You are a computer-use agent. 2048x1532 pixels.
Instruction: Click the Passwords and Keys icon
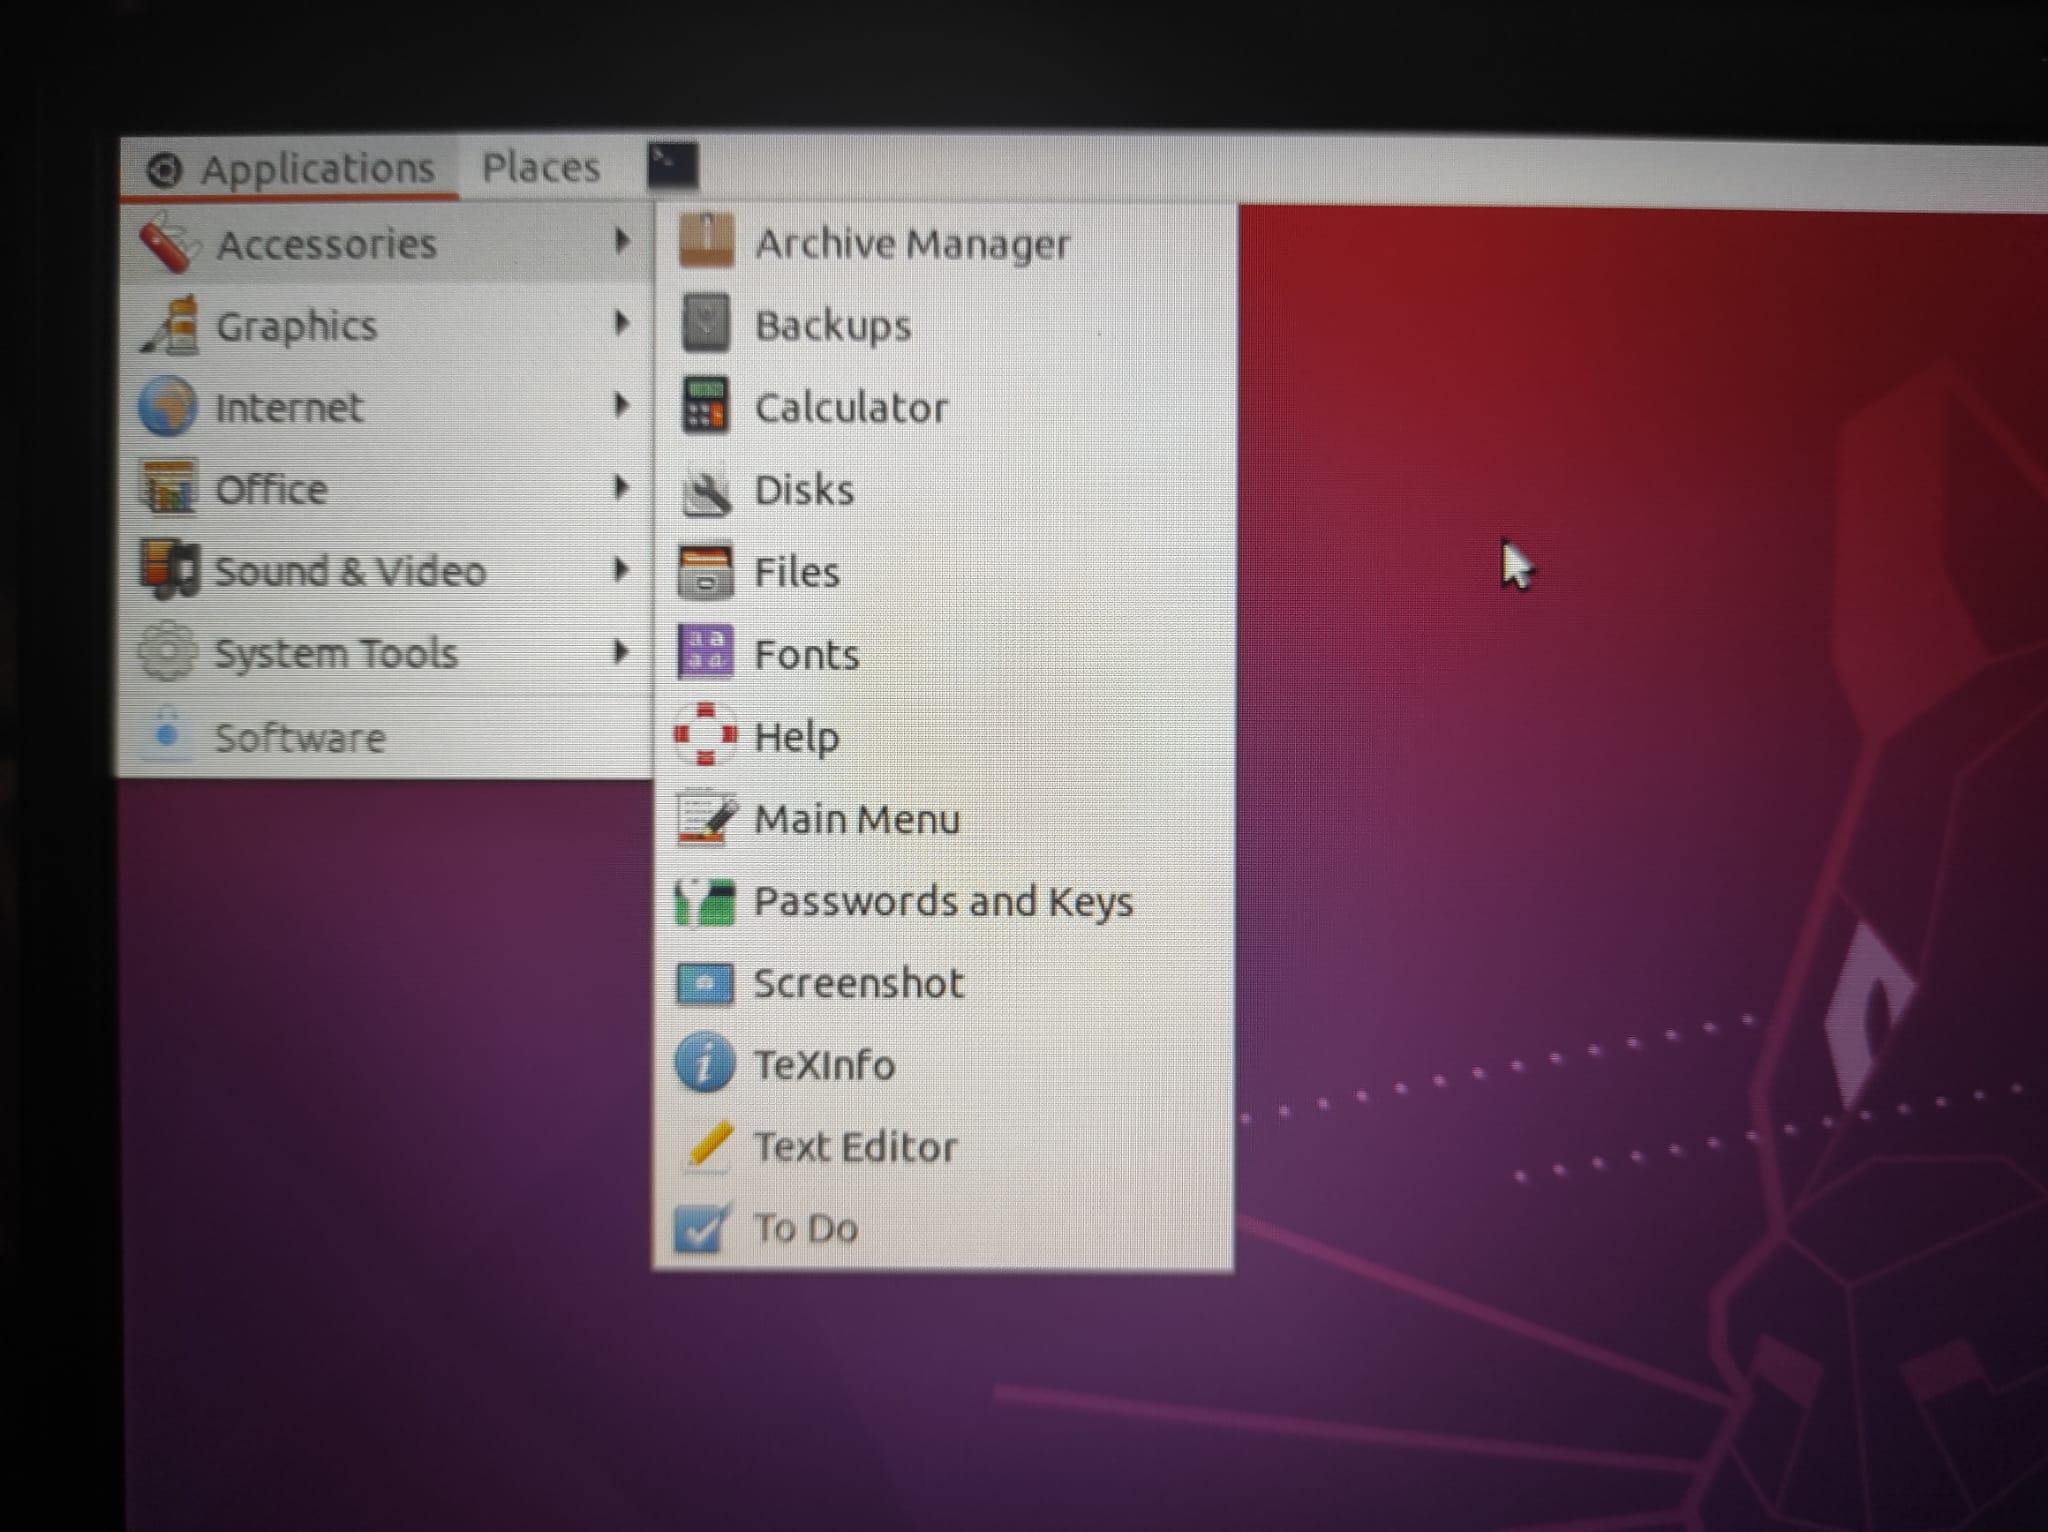(x=705, y=902)
